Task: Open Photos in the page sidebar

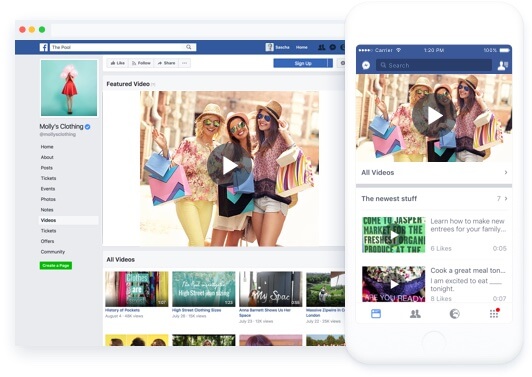Action: pyautogui.click(x=48, y=199)
